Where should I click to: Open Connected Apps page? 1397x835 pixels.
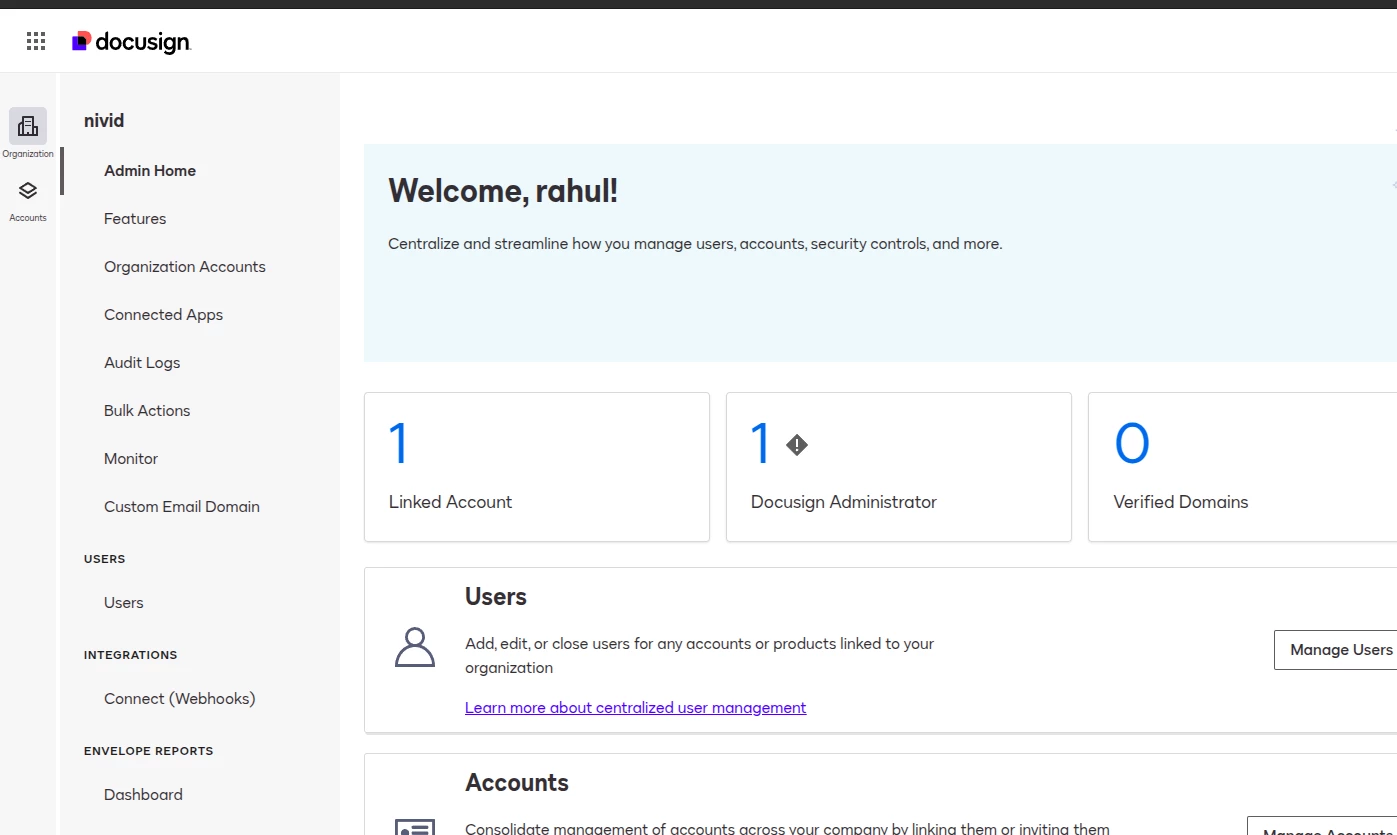tap(163, 315)
